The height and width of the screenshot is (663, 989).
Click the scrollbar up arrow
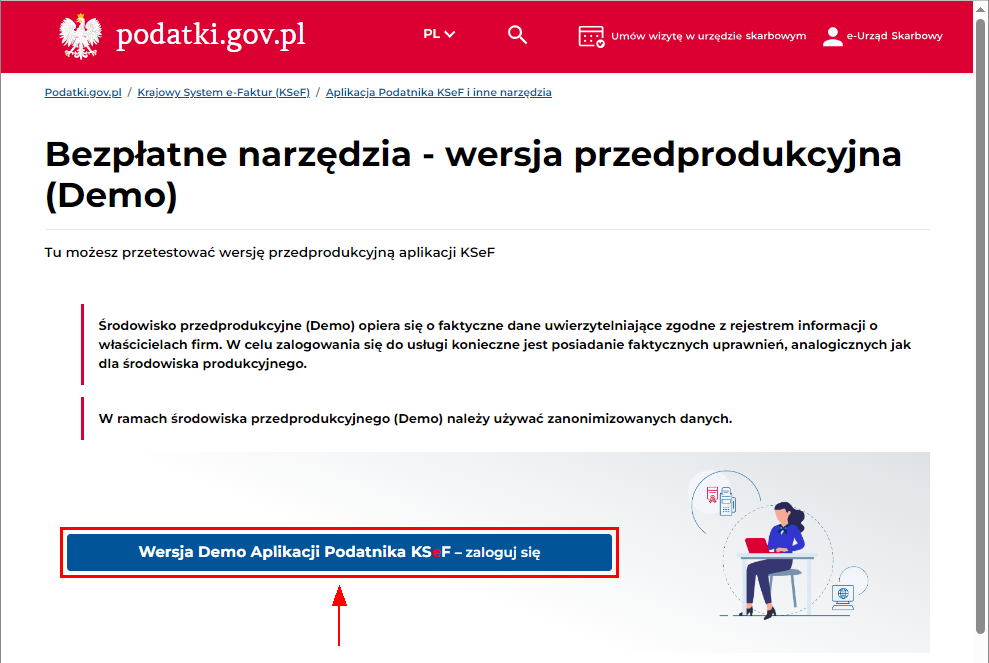981,8
